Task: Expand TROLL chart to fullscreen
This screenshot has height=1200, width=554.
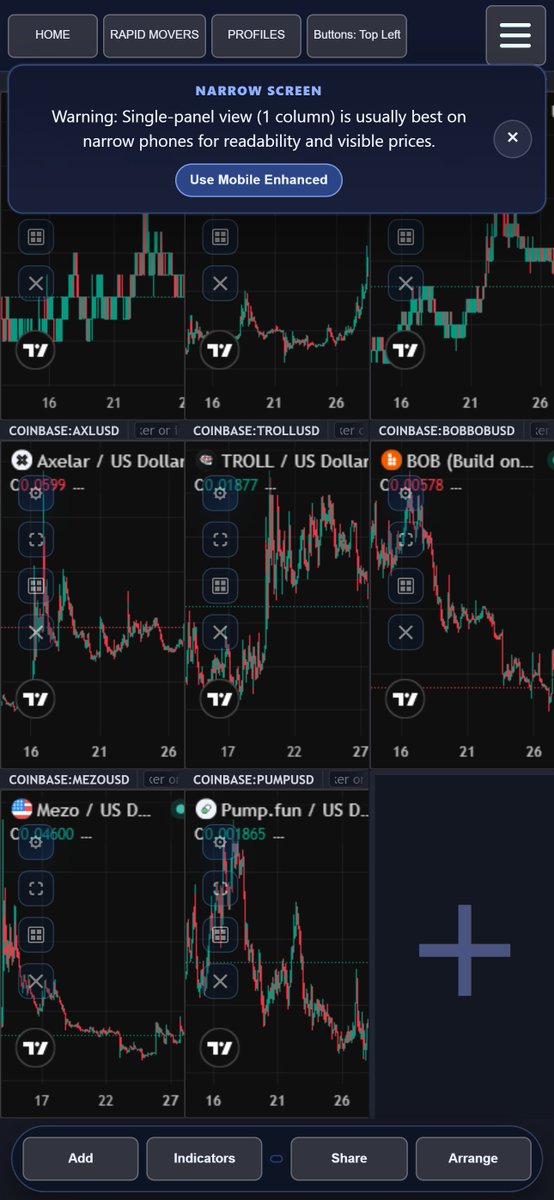Action: 220,540
